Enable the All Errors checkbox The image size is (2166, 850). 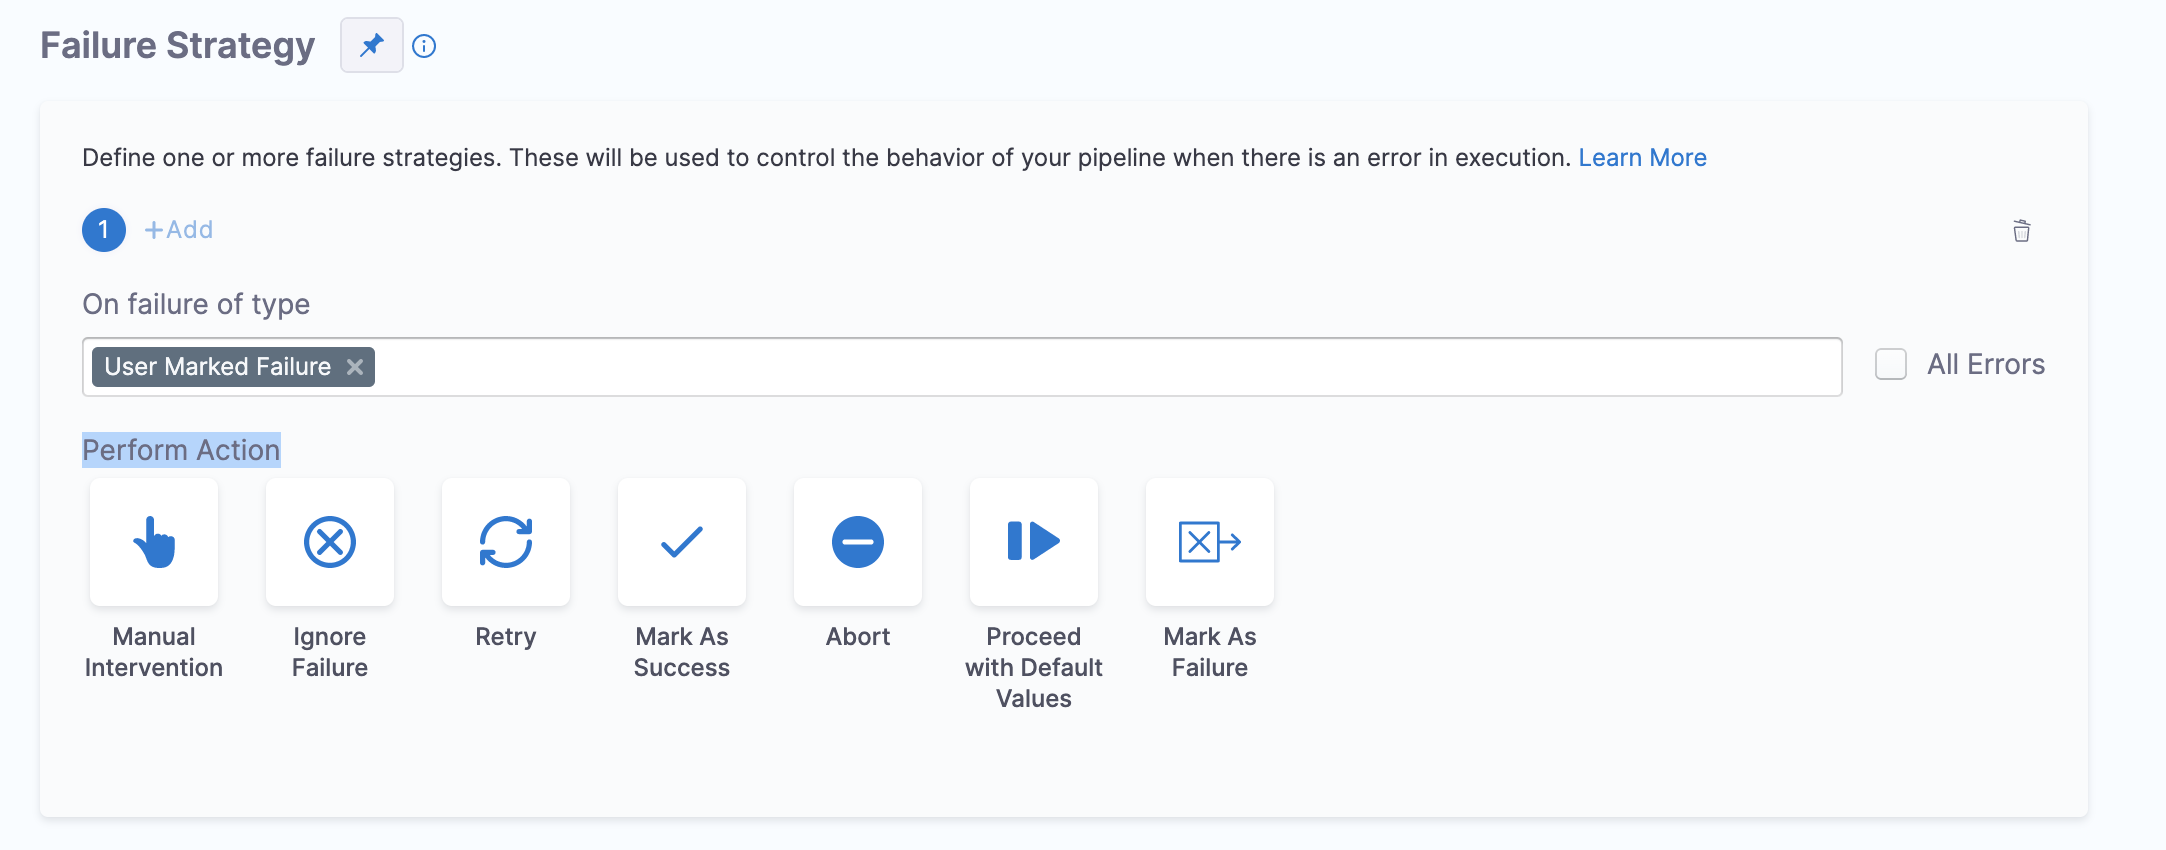pyautogui.click(x=1890, y=364)
